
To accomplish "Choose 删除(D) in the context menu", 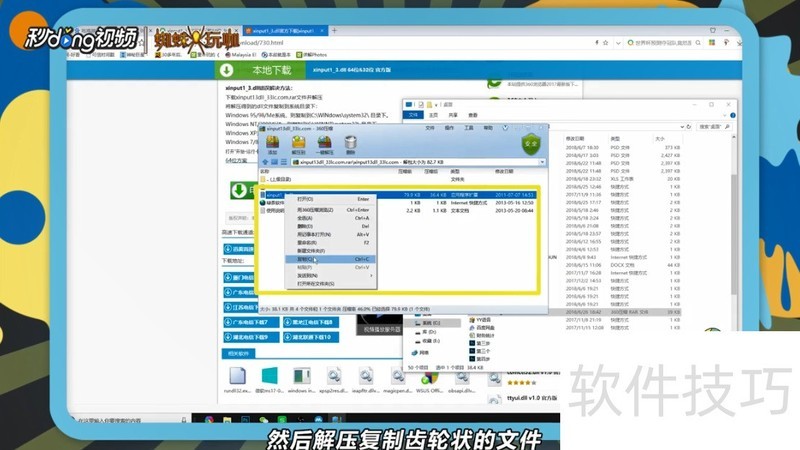I will click(x=331, y=226).
